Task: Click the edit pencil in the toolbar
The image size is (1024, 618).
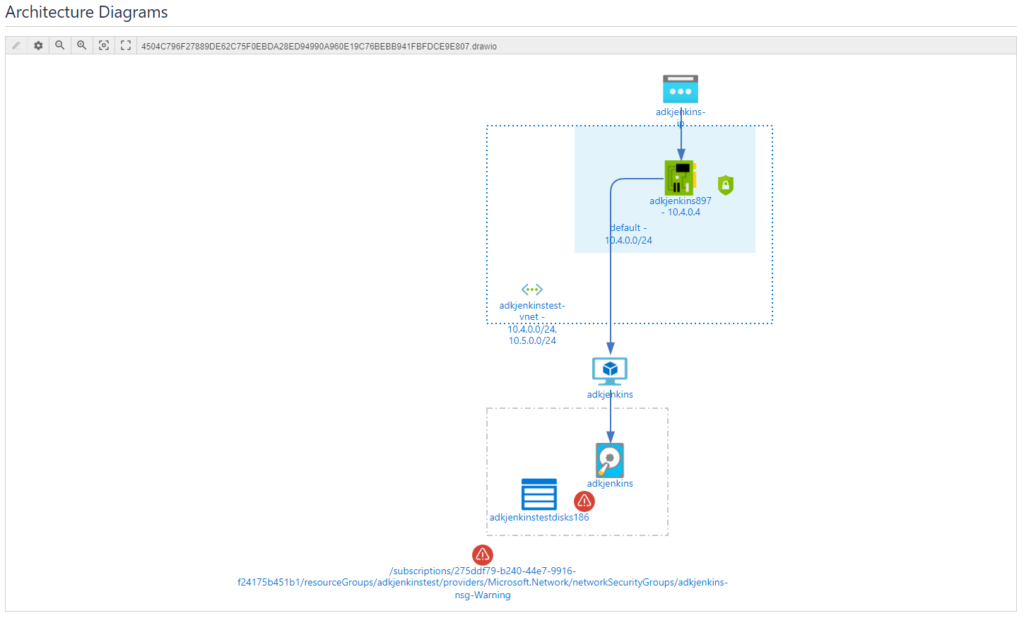Action: [15, 45]
